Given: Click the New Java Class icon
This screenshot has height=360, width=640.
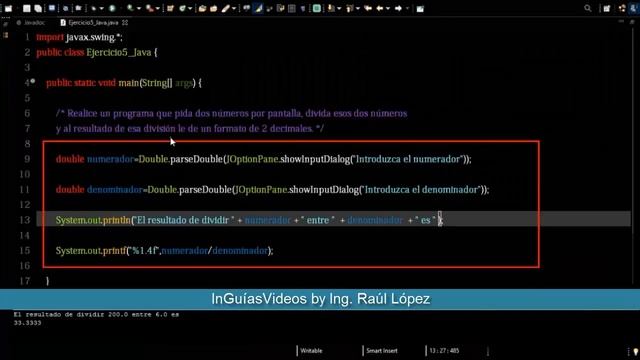Looking at the screenshot, I should [x=182, y=8].
